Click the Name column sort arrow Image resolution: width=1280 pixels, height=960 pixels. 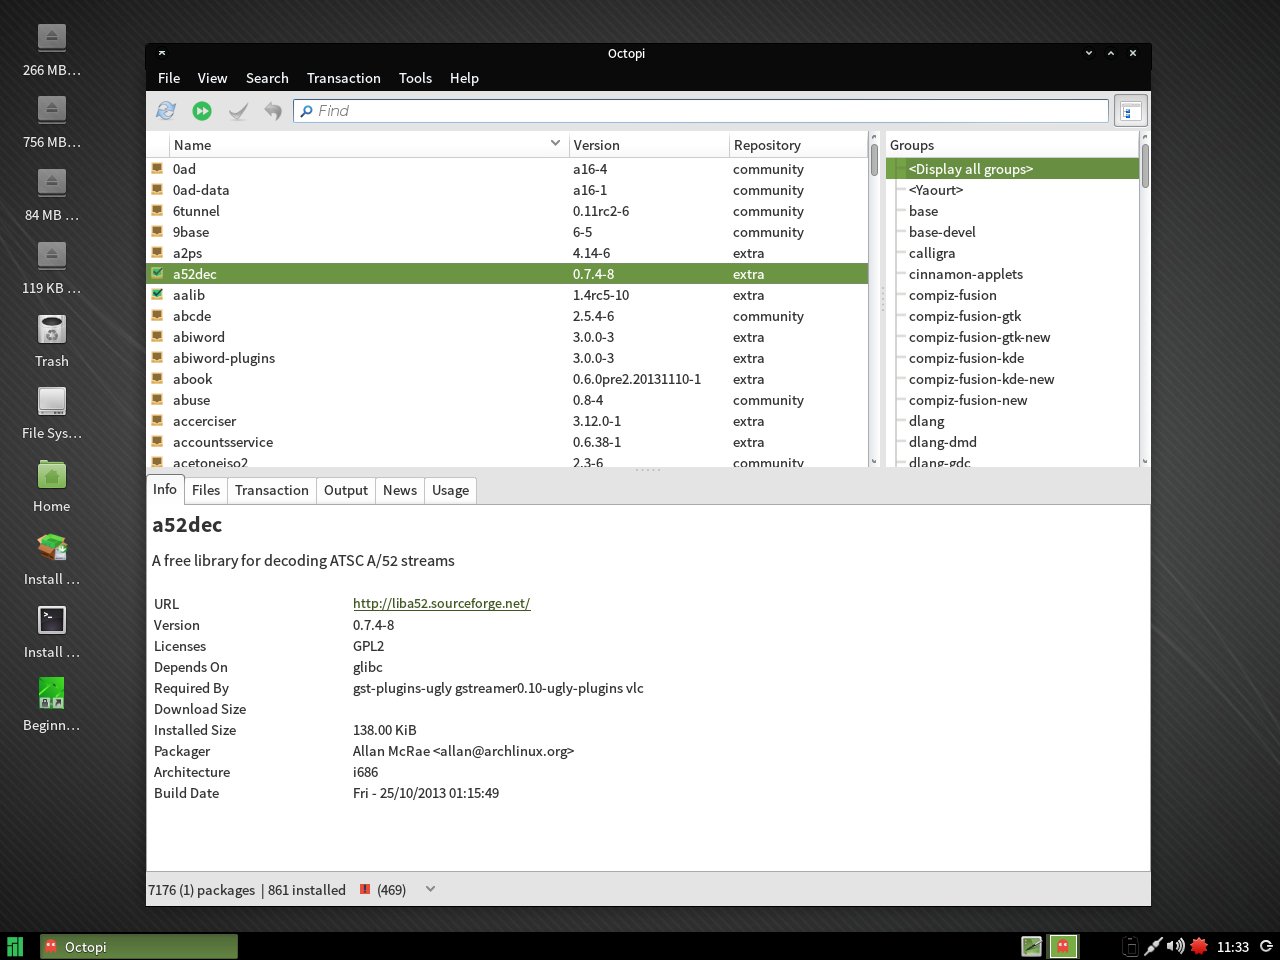tap(555, 144)
